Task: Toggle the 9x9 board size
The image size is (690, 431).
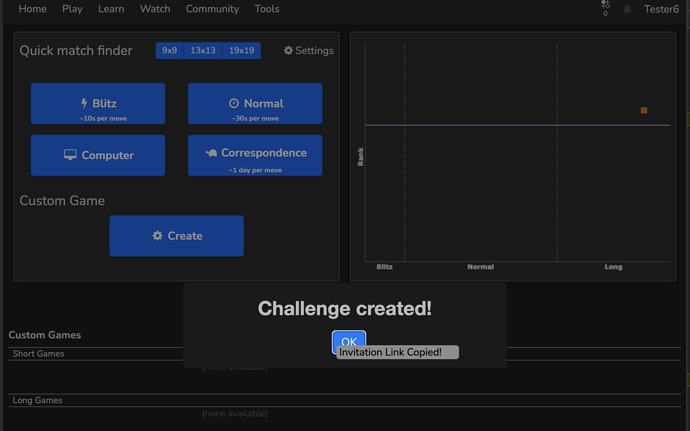Action: 169,51
